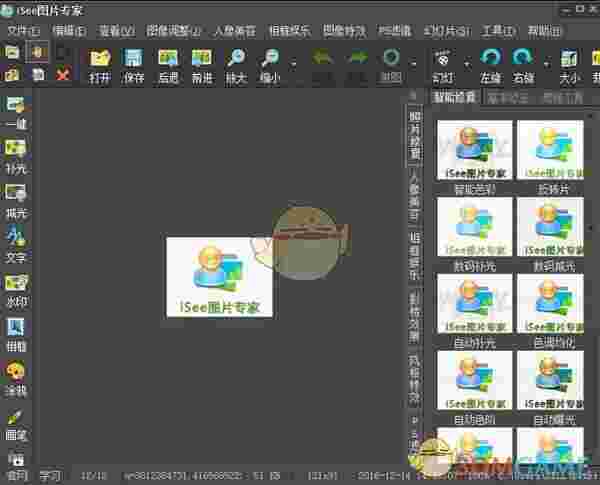Click the iSee image on the canvas

[x=220, y=277]
